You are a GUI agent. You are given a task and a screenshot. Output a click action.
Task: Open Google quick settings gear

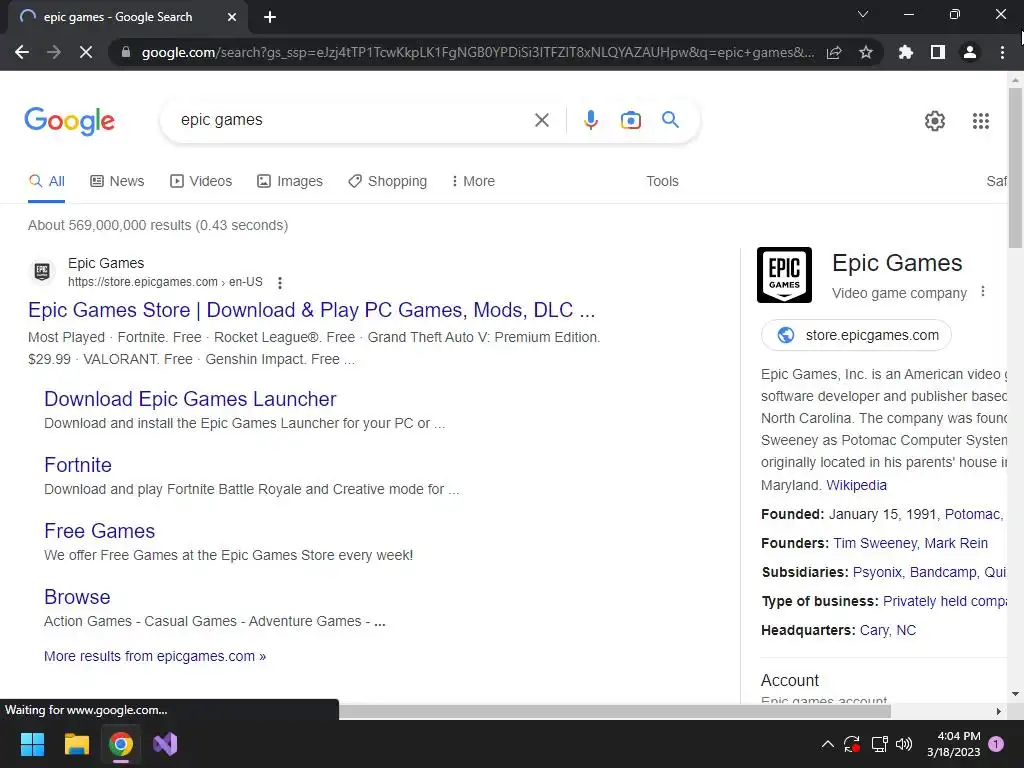point(935,121)
